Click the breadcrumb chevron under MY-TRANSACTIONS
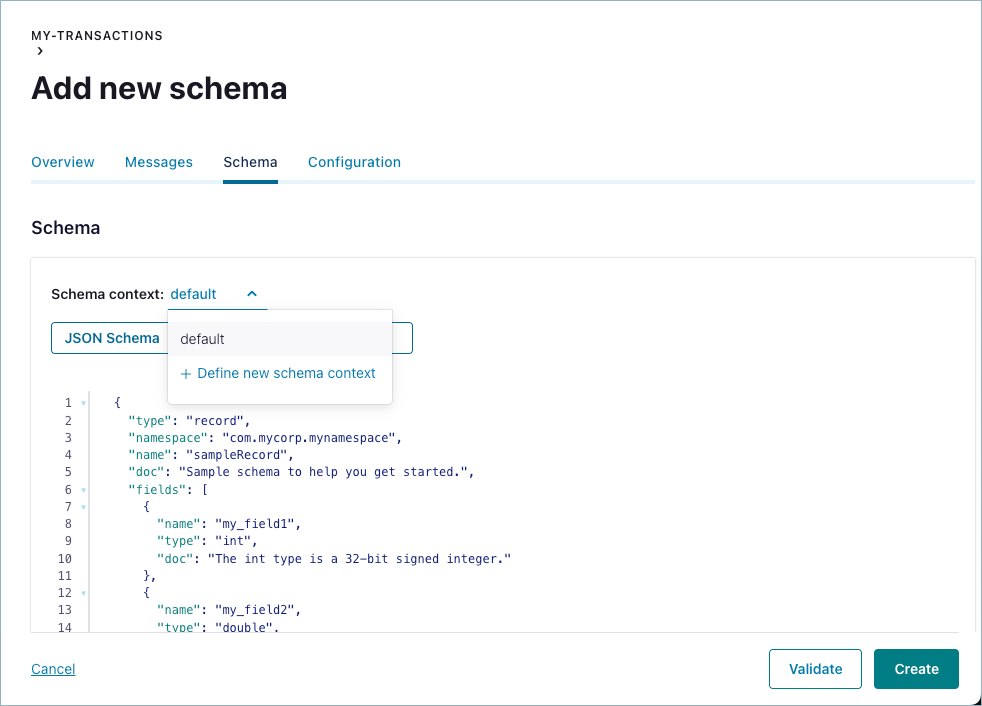The height and width of the screenshot is (706, 982). tap(40, 52)
